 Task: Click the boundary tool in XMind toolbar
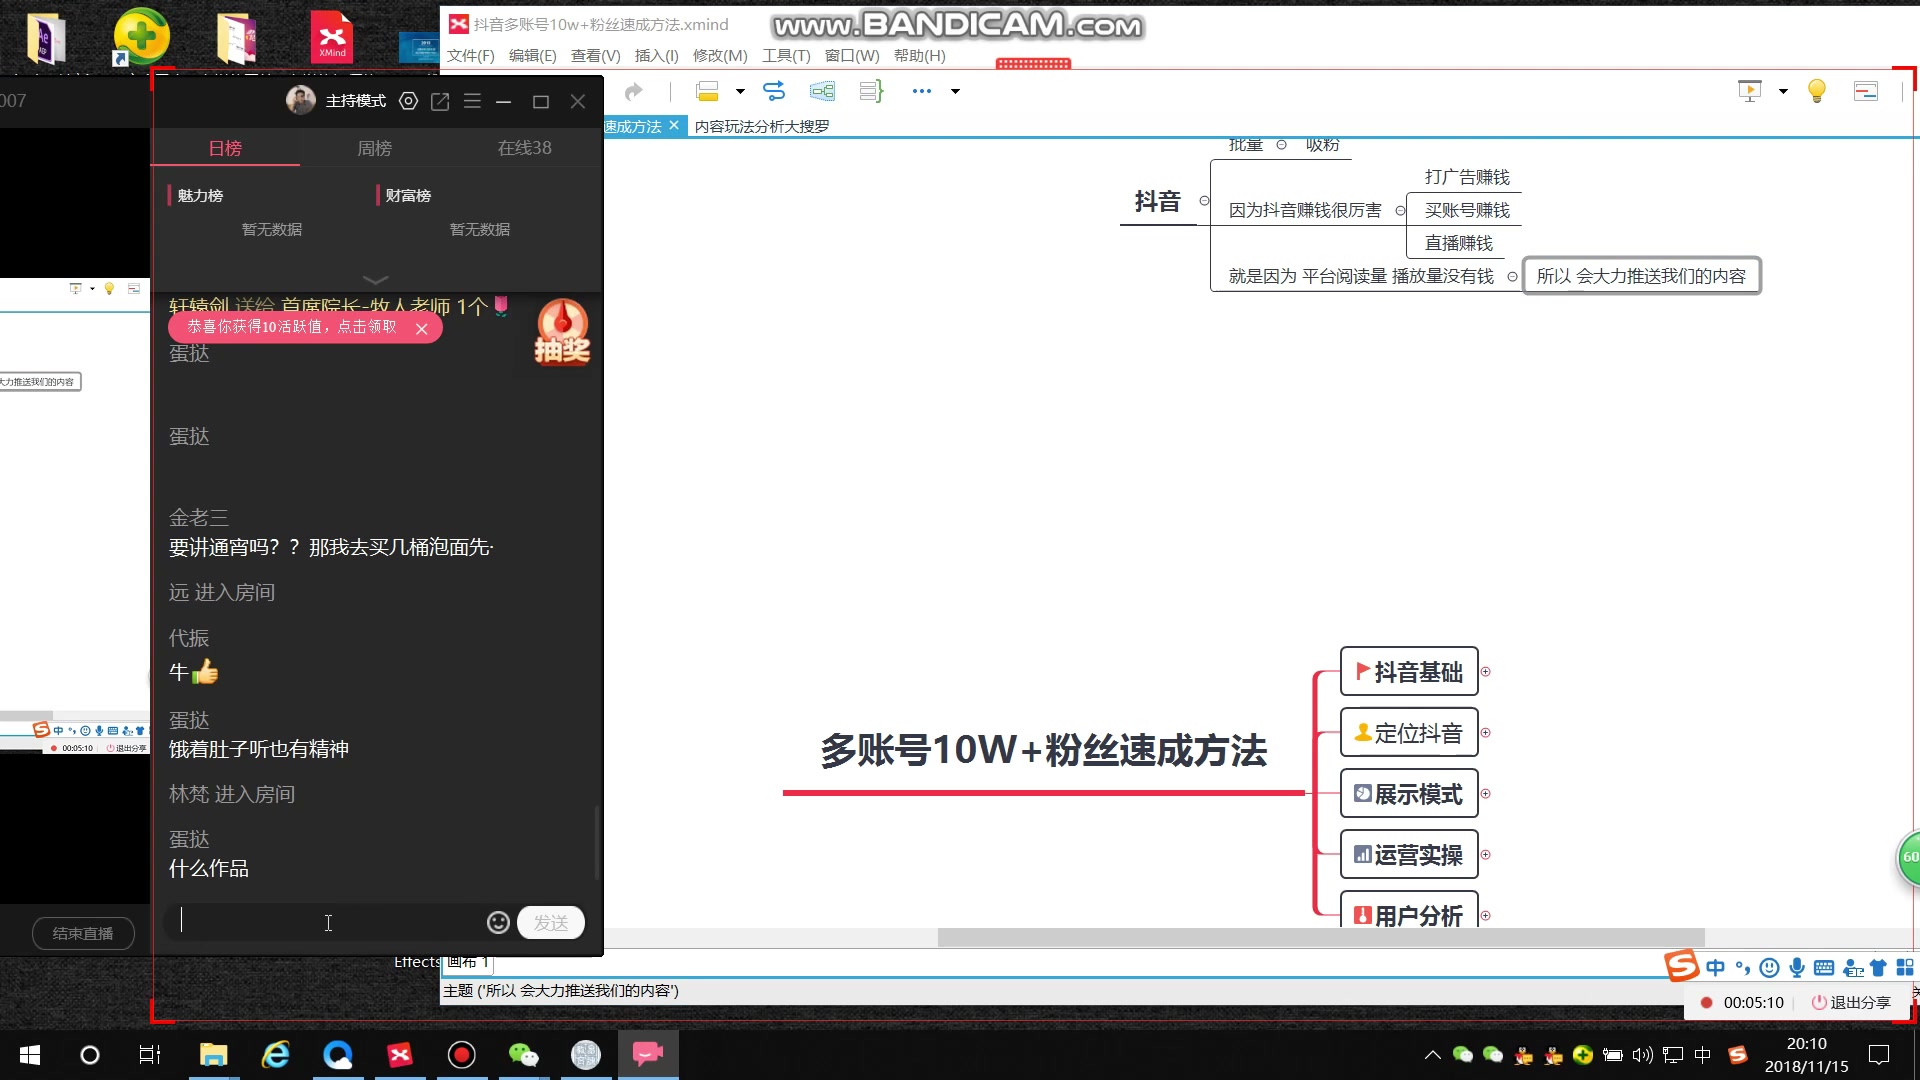pos(822,91)
